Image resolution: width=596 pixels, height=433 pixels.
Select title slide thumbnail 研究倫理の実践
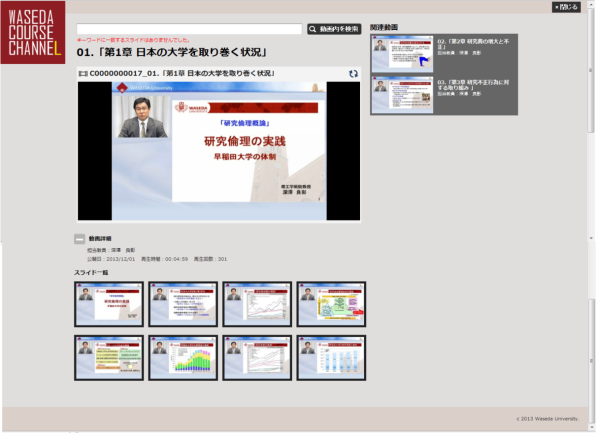109,304
